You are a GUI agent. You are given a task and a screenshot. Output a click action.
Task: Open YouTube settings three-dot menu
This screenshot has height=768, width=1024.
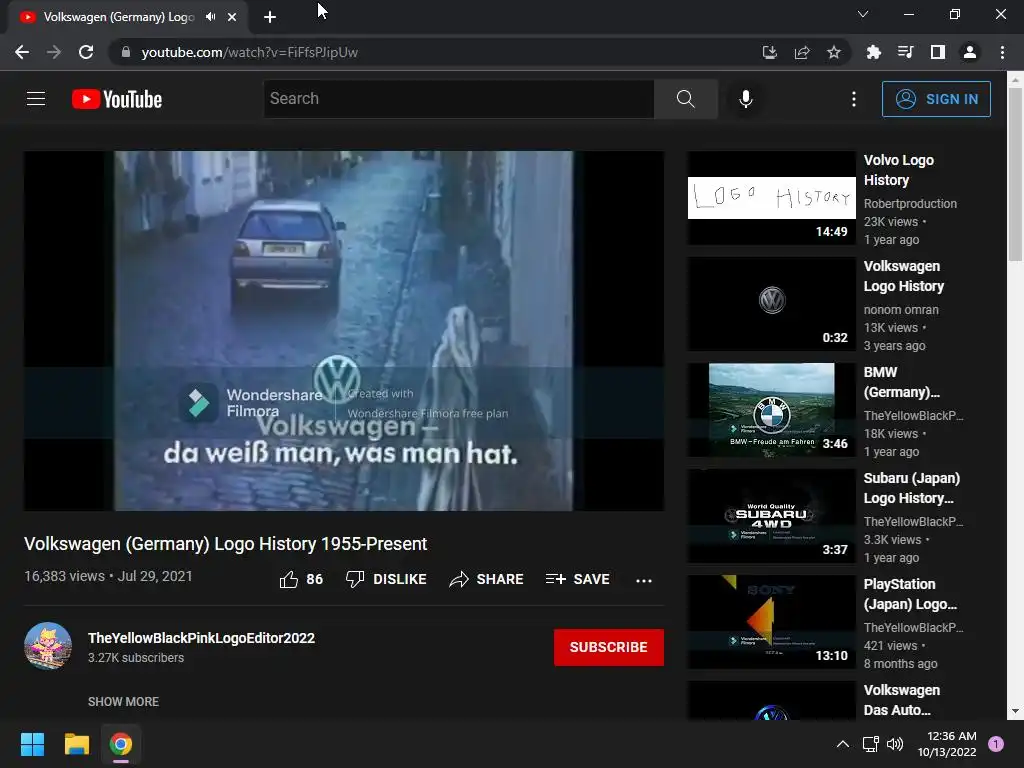pyautogui.click(x=854, y=99)
